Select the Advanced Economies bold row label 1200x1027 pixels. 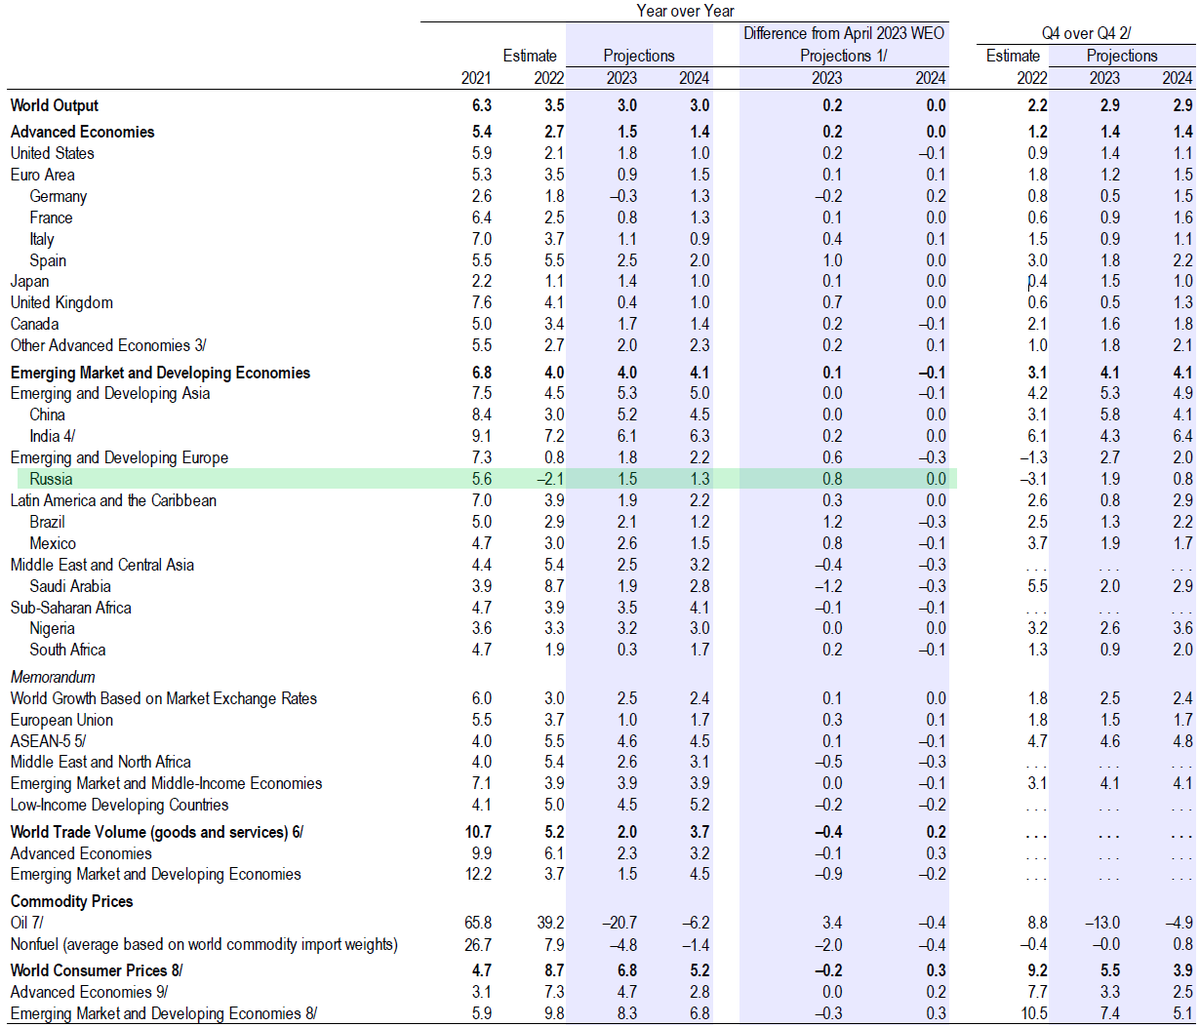82,132
